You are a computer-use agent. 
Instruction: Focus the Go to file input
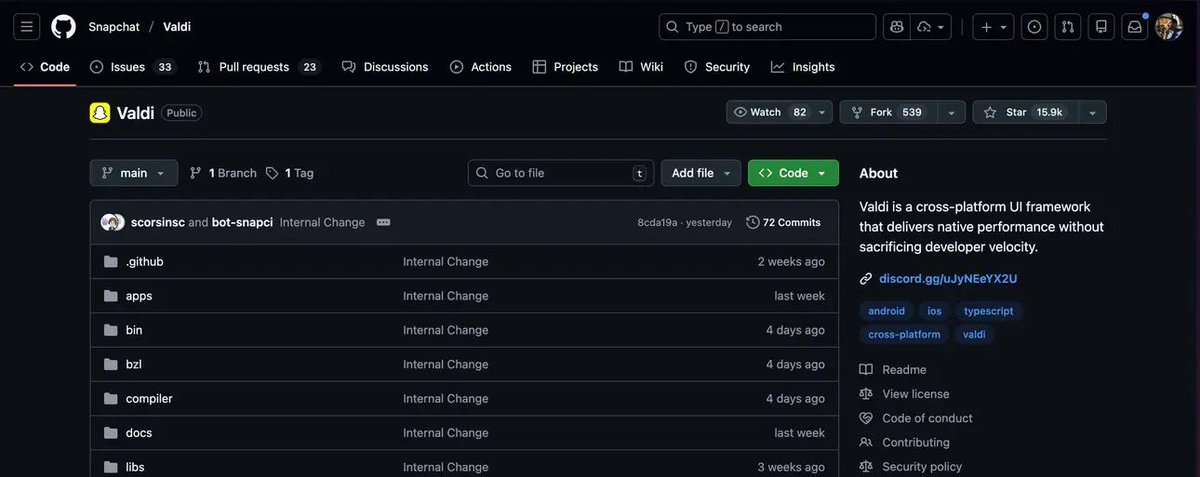(x=561, y=173)
